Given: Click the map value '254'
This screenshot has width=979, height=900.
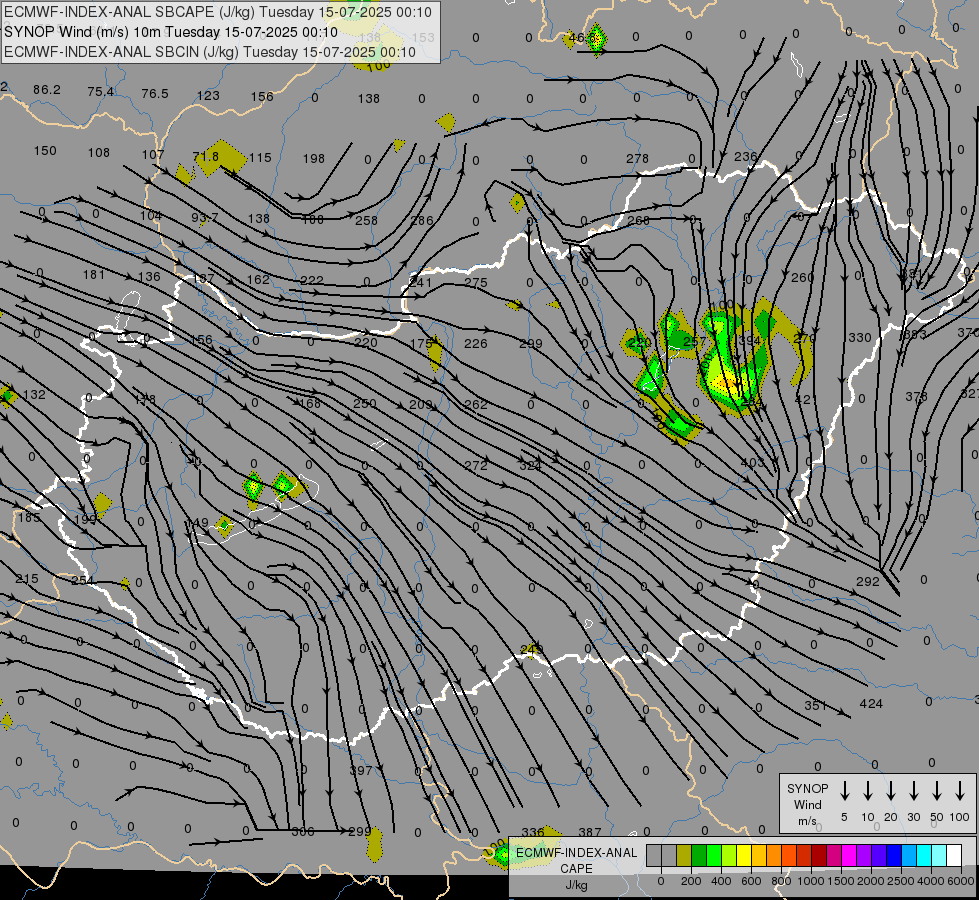Looking at the screenshot, I should coord(82,581).
